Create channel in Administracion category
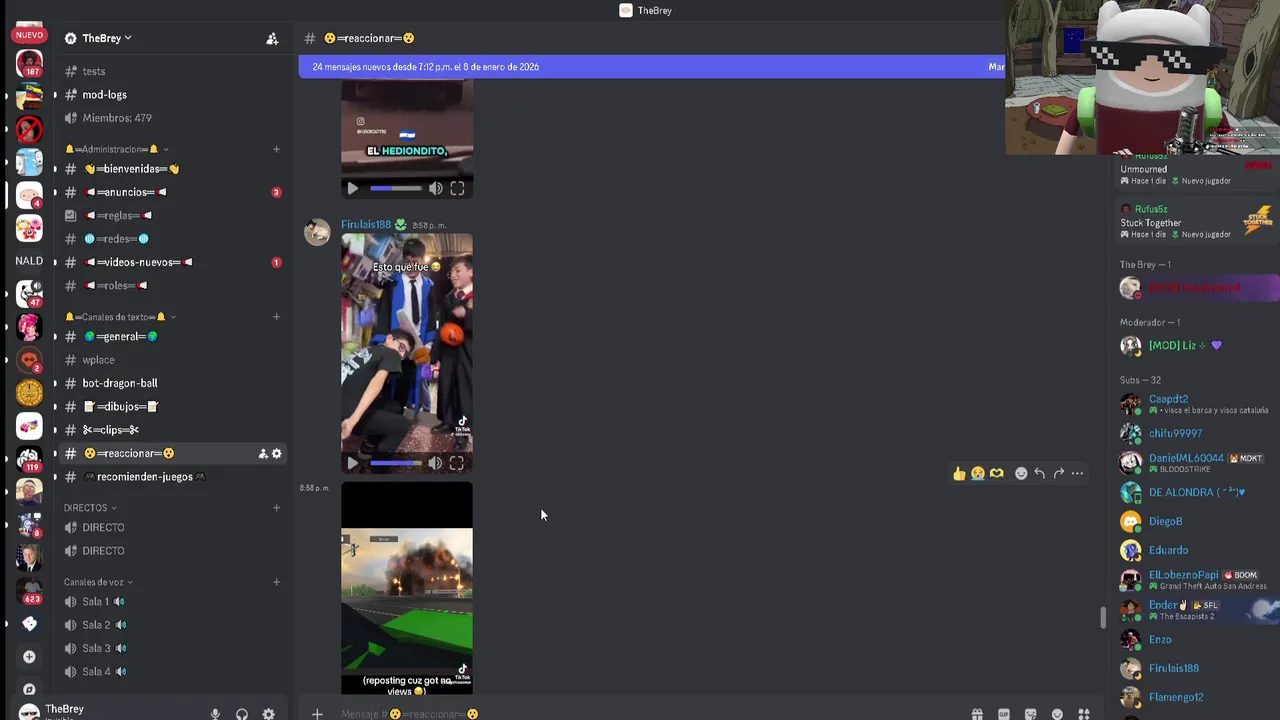 (x=277, y=149)
